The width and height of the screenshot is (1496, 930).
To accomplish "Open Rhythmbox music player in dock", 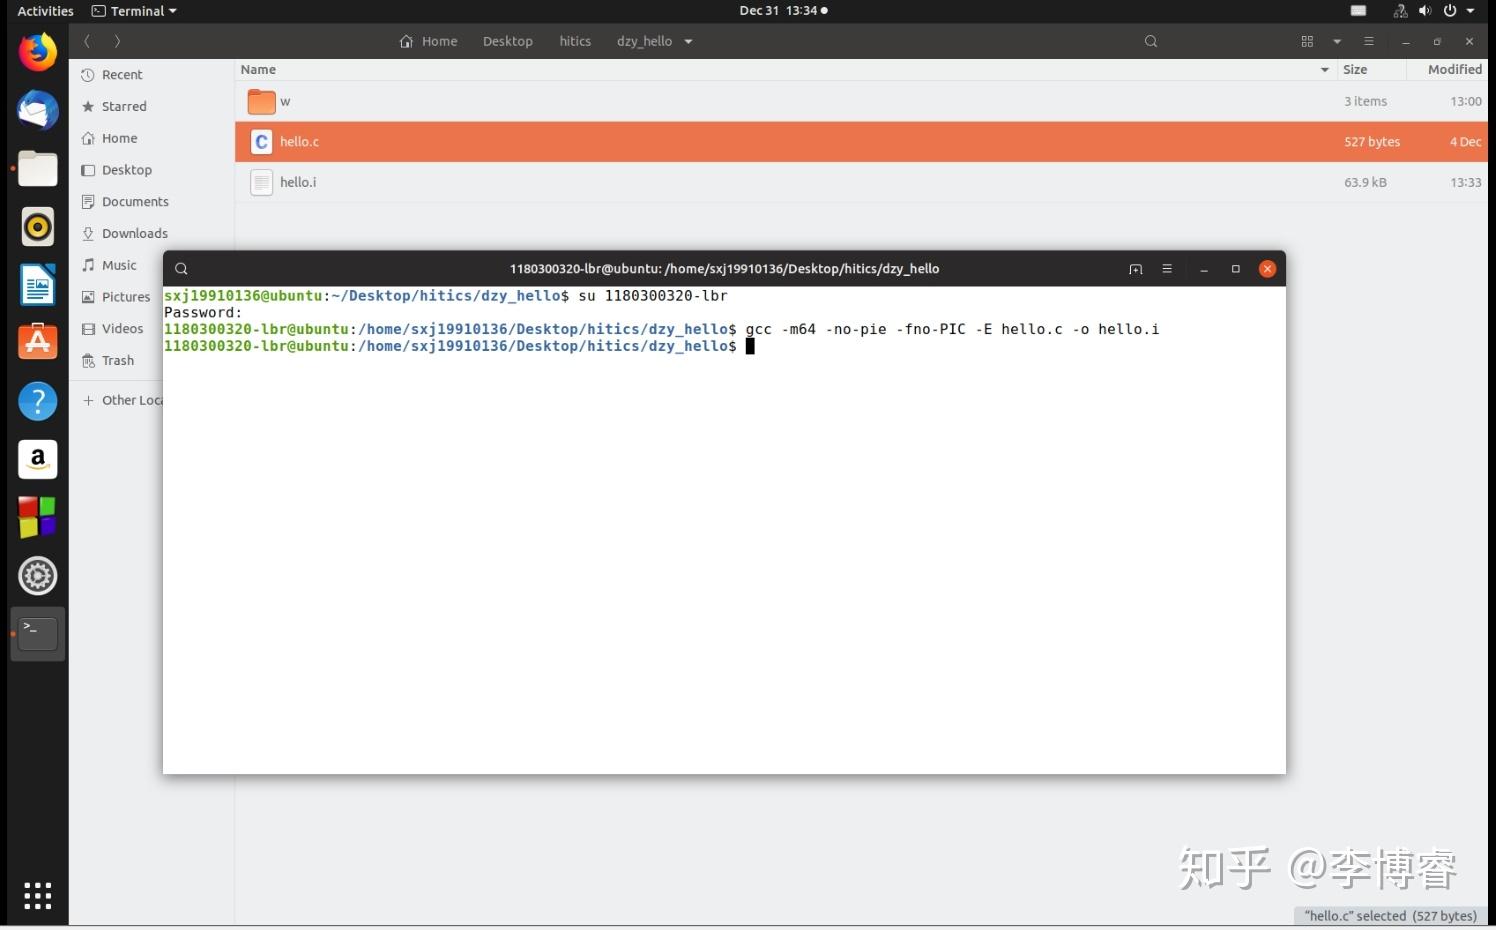I will tap(38, 227).
